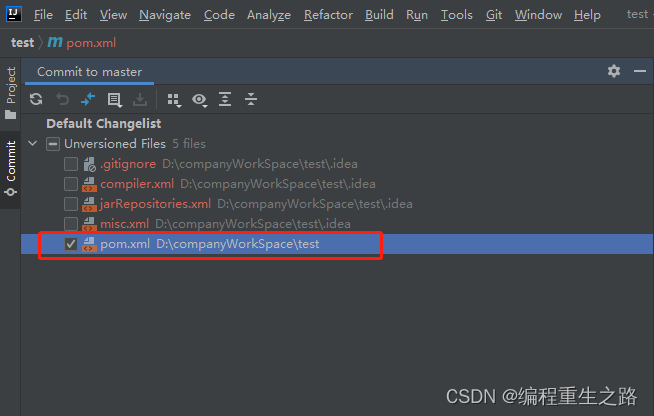The width and height of the screenshot is (654, 416).
Task: Open the View Options eye dropdown
Action: tap(200, 100)
